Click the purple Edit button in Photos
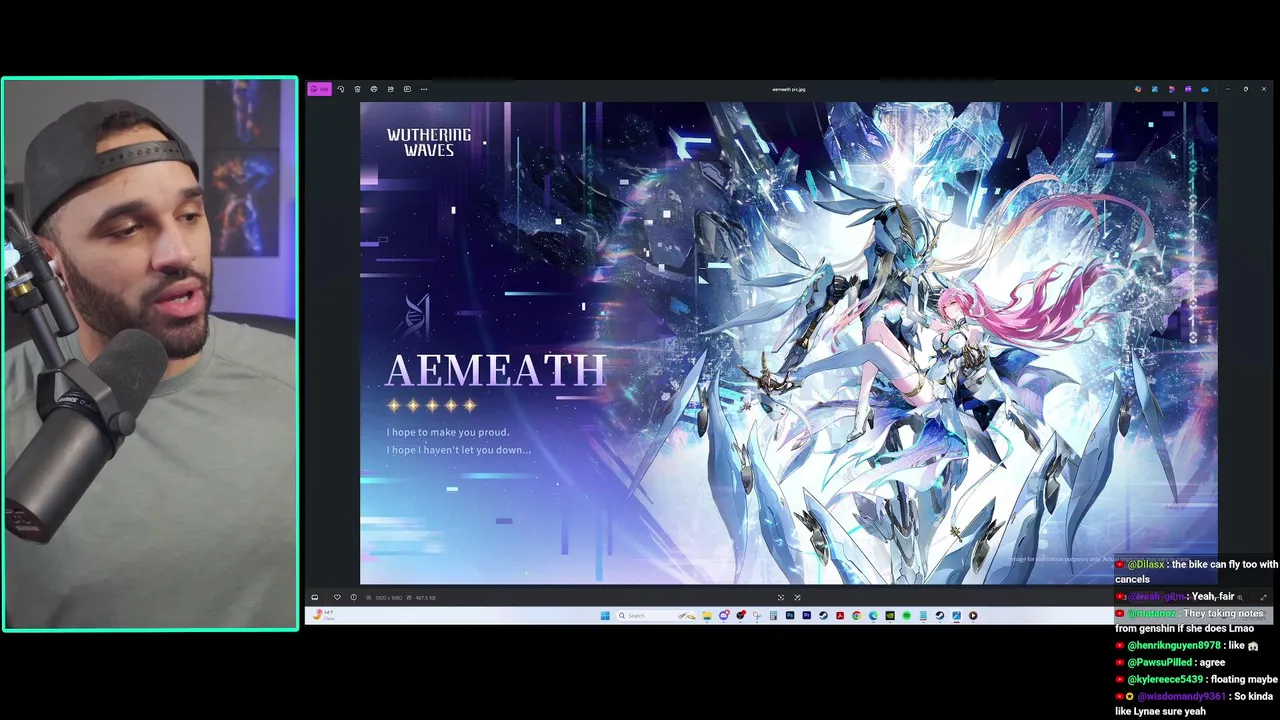The width and height of the screenshot is (1280, 720). [319, 89]
